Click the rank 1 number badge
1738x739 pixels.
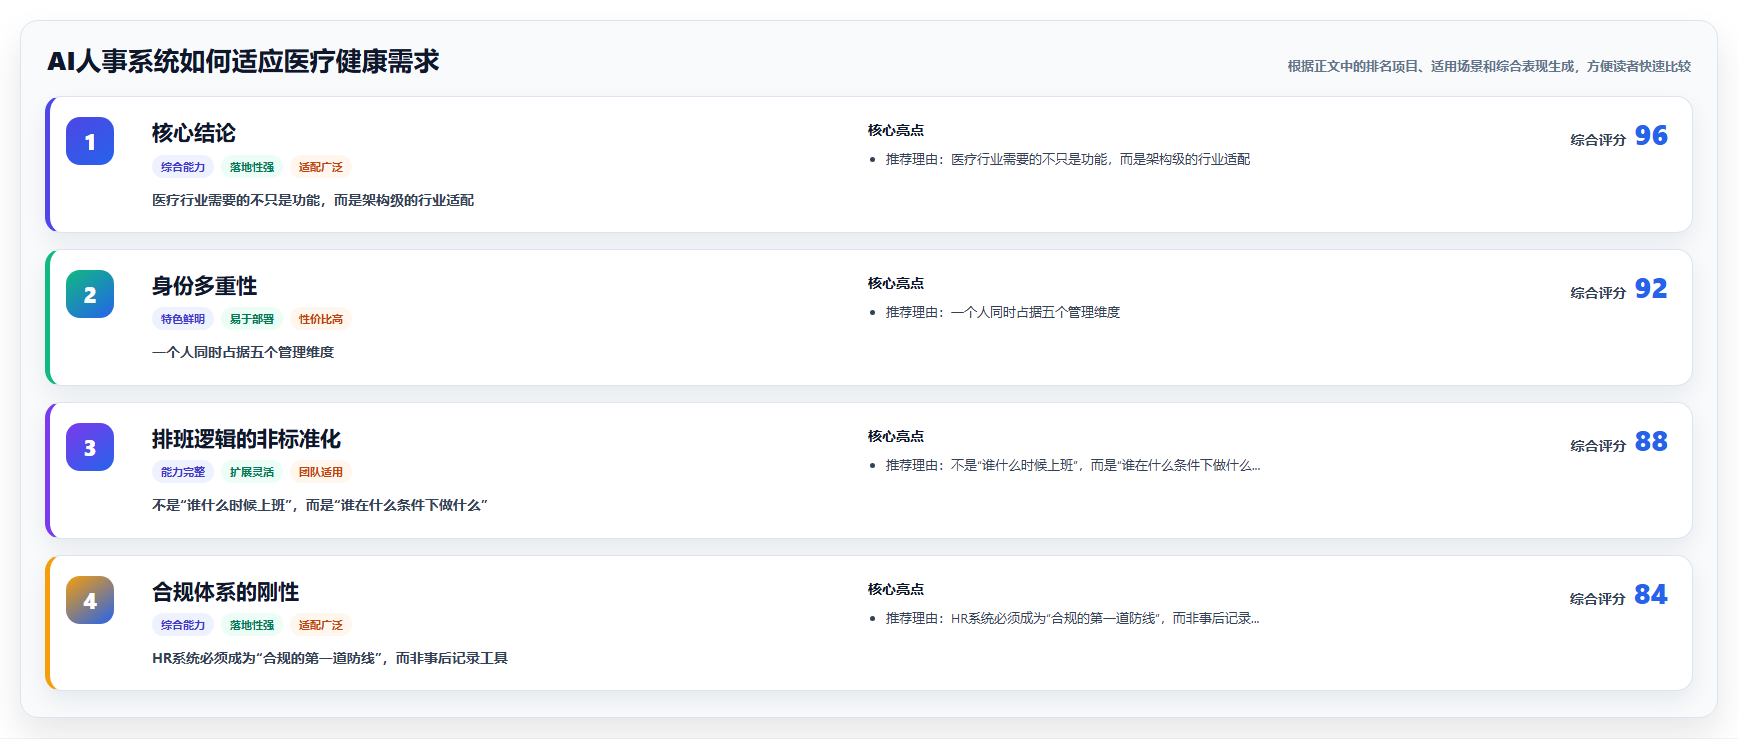pos(90,141)
